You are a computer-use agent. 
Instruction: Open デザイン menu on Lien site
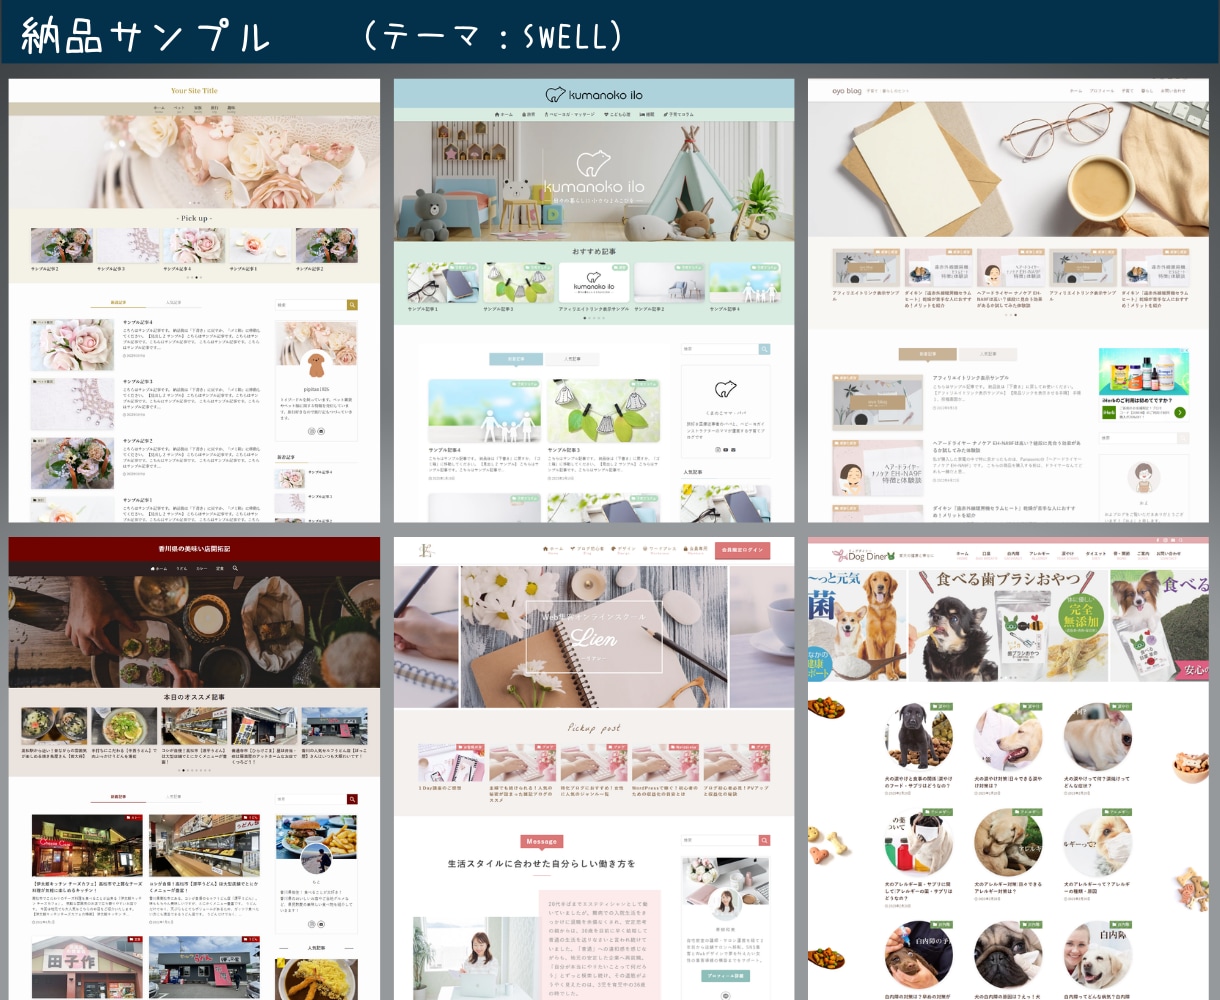coord(625,549)
